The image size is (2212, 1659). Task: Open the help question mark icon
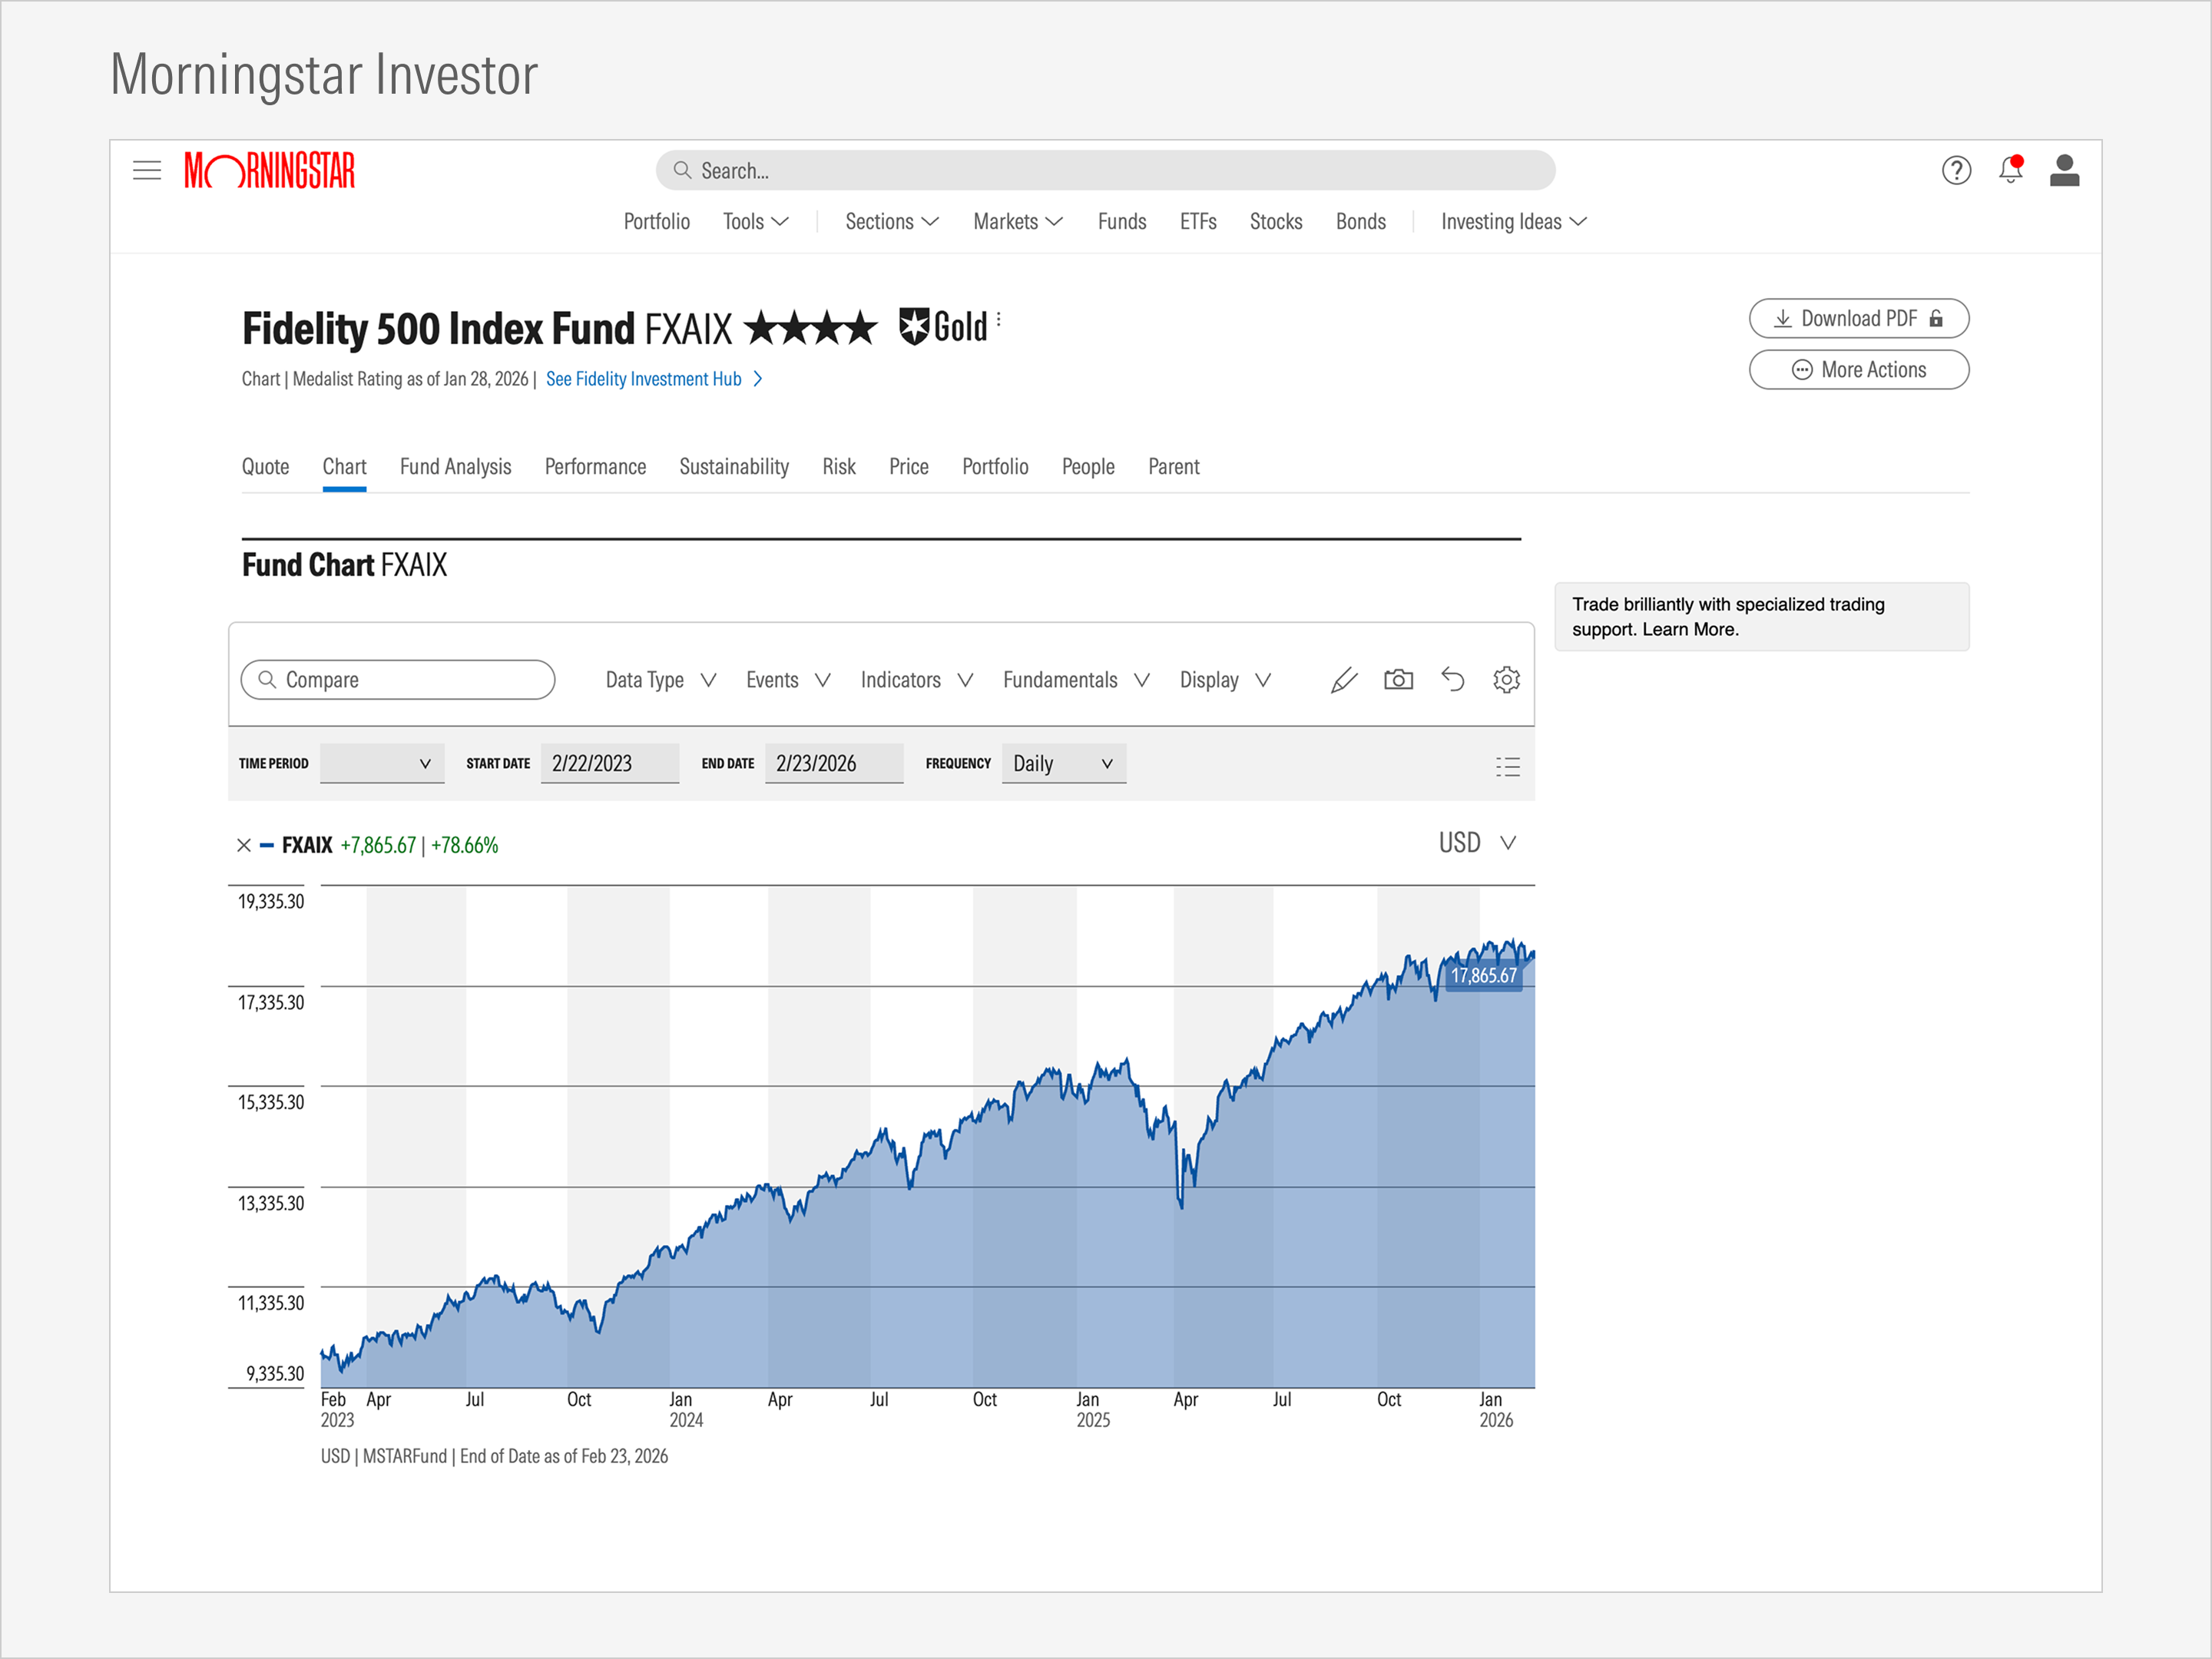(x=1956, y=170)
